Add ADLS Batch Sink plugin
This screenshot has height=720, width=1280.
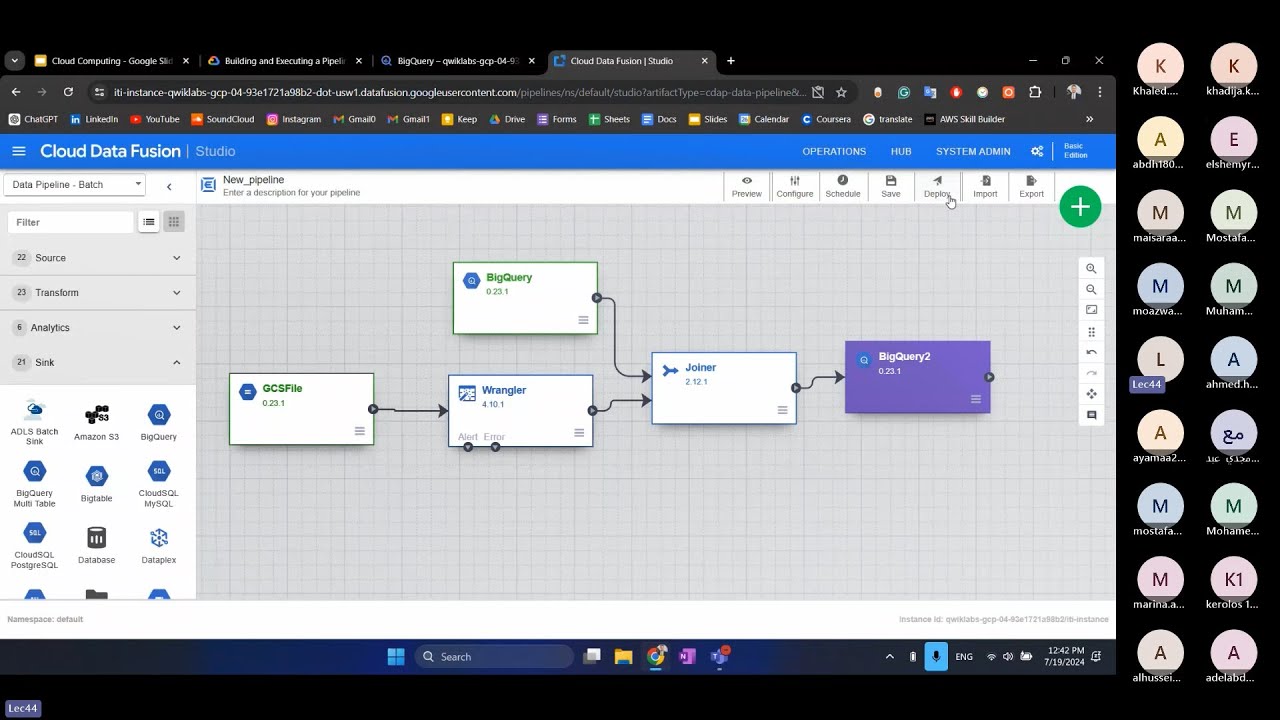35,422
